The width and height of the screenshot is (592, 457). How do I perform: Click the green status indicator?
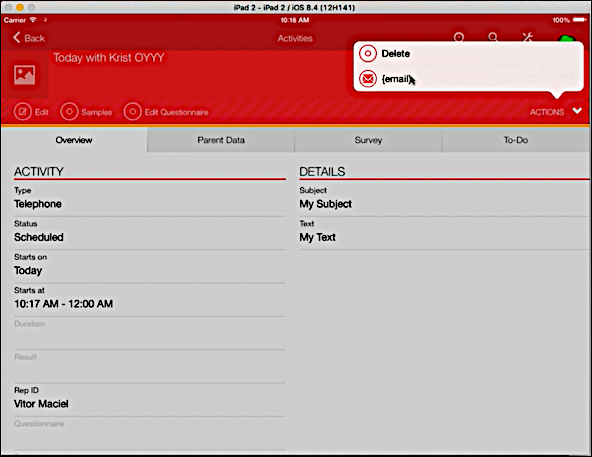566,39
